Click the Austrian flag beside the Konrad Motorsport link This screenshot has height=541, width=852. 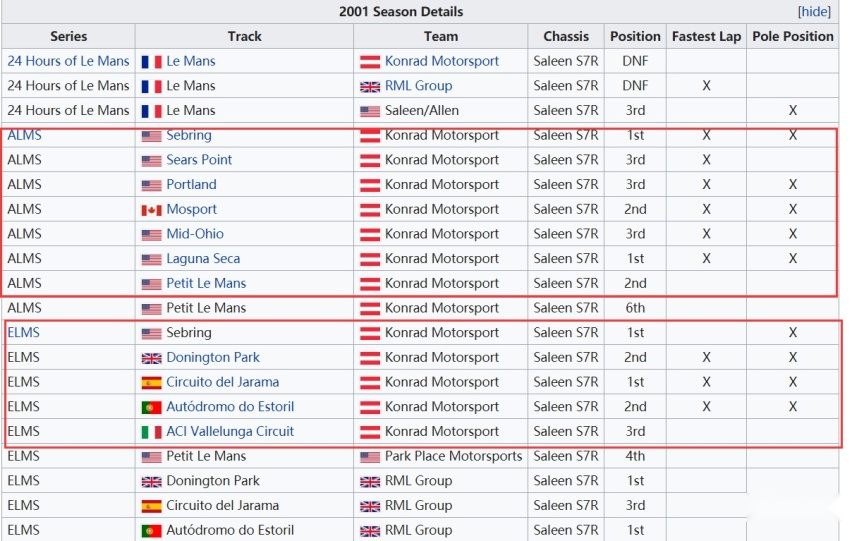click(370, 62)
